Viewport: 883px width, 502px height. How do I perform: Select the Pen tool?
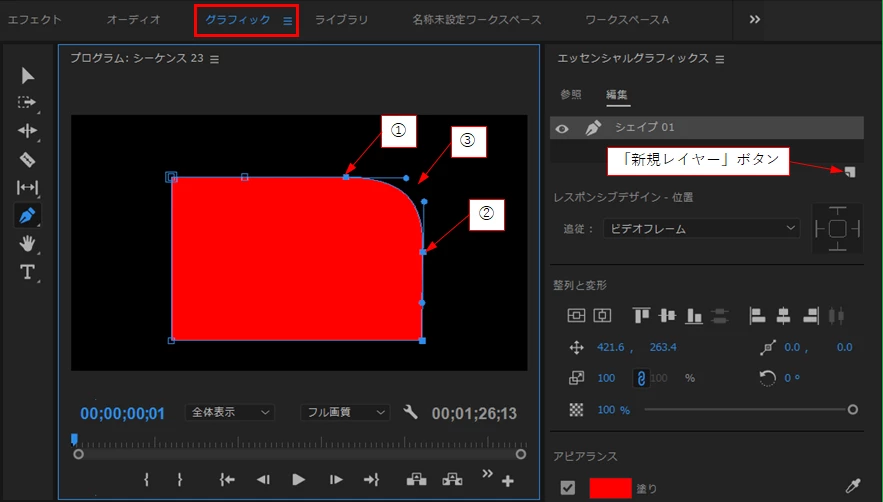(27, 215)
